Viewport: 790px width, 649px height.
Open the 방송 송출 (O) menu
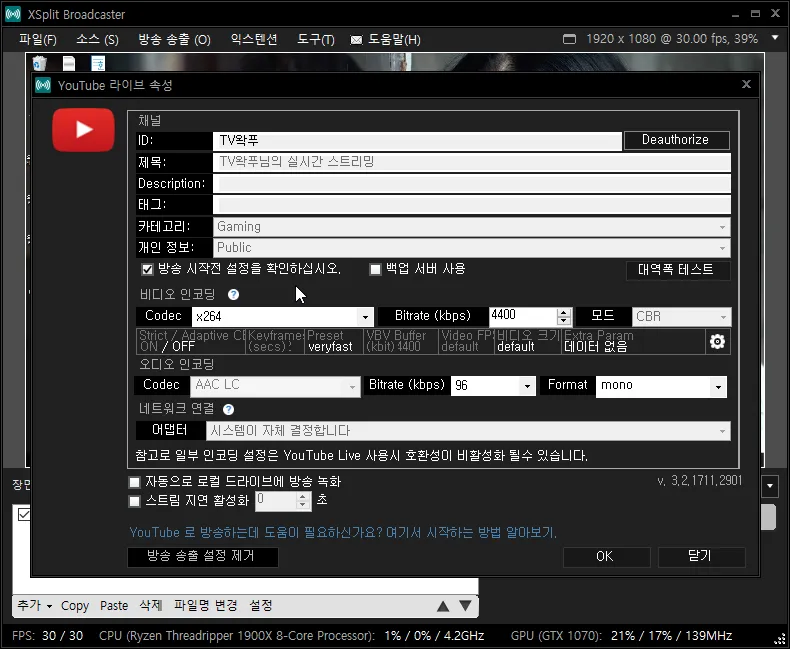pyautogui.click(x=174, y=39)
